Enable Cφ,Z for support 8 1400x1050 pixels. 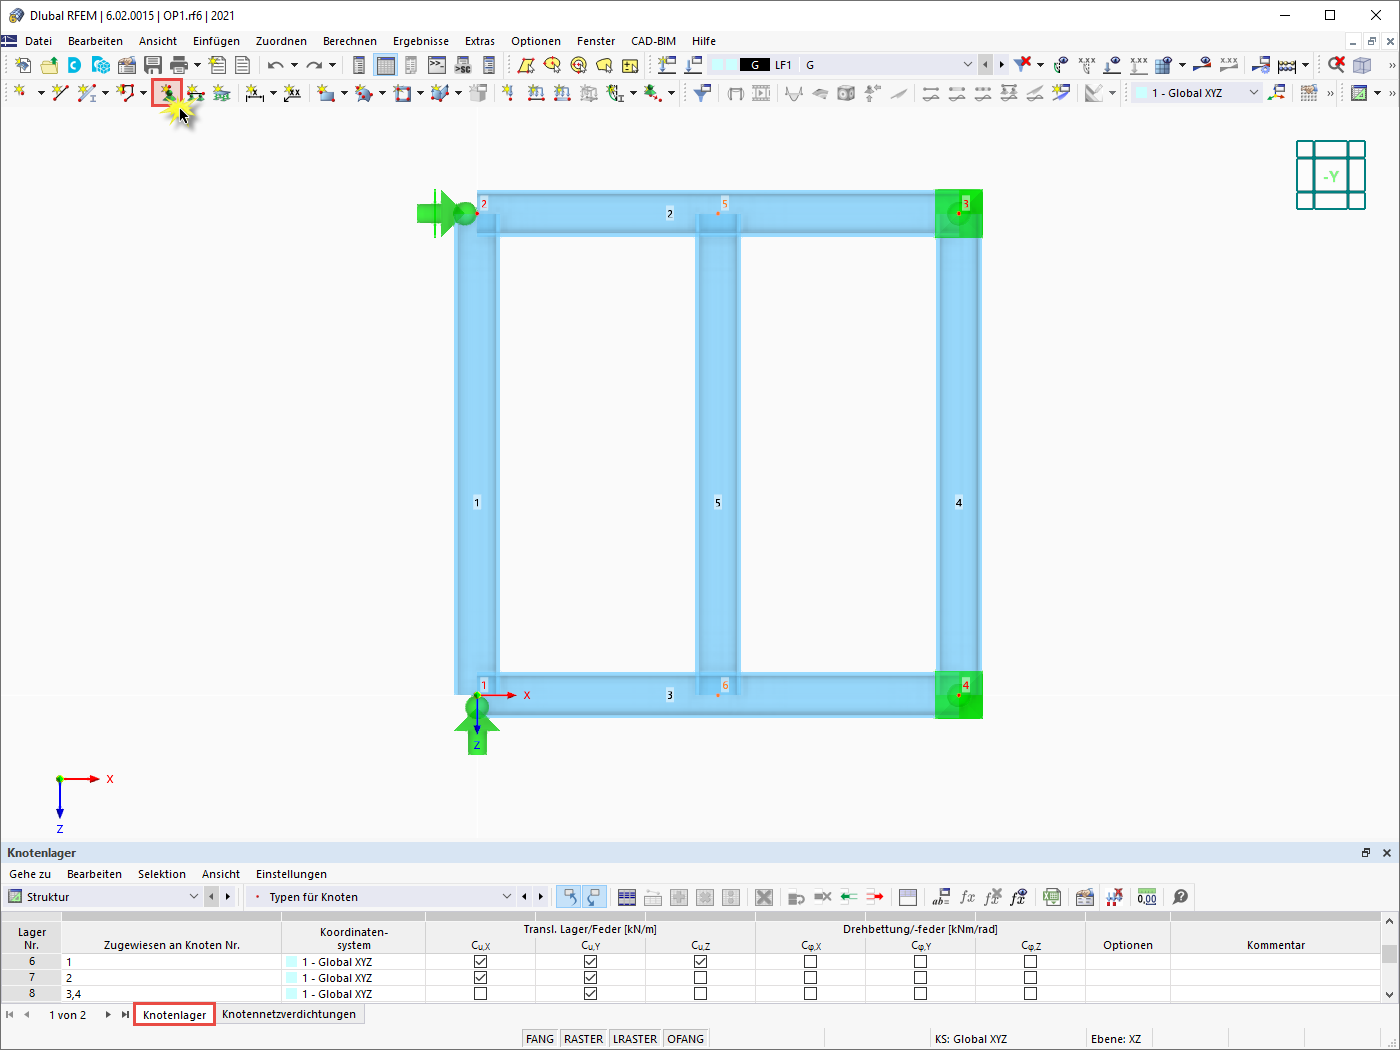point(1030,994)
